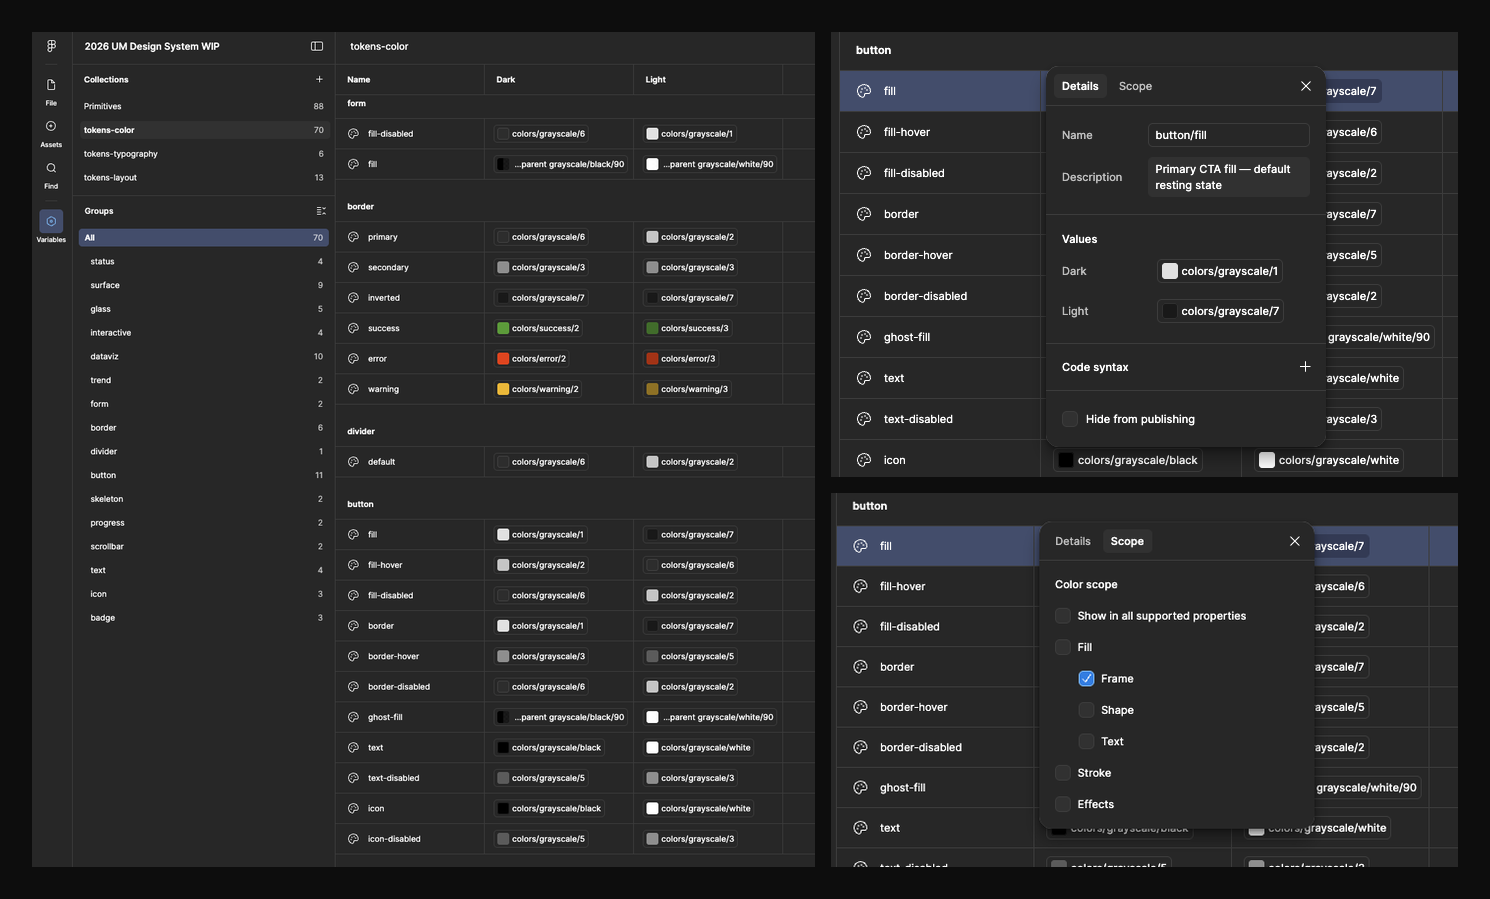Click the variable icon beside ghost-fill in scope panel

[x=860, y=788]
